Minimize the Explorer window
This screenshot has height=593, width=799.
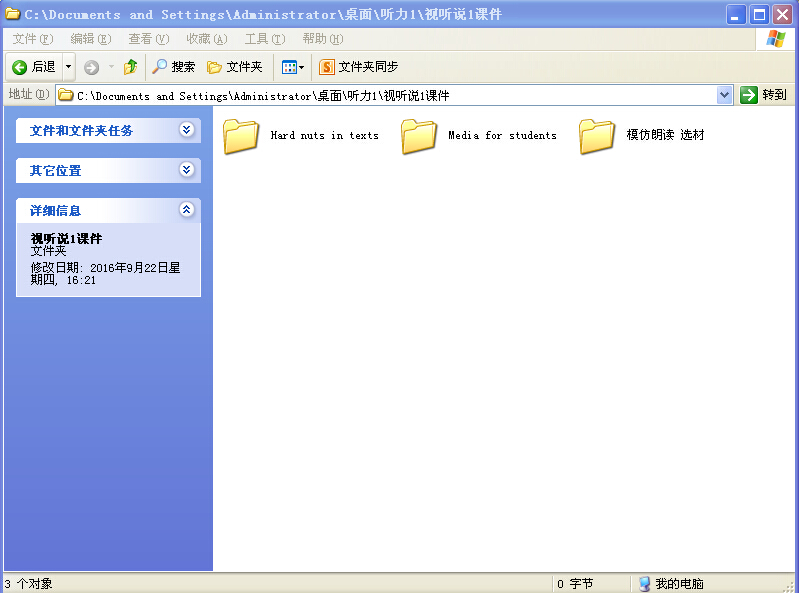pos(735,15)
